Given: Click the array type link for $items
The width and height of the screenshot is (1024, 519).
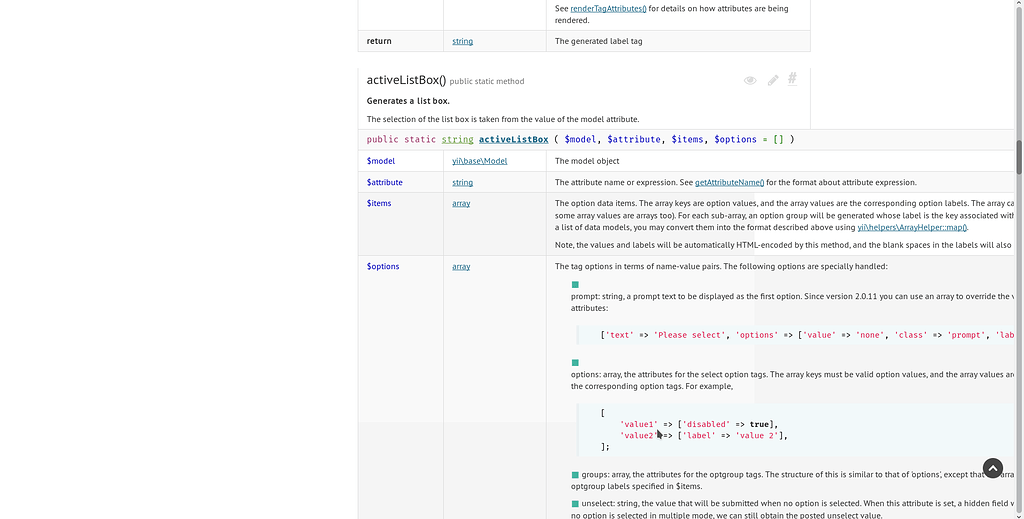Looking at the screenshot, I should (461, 203).
